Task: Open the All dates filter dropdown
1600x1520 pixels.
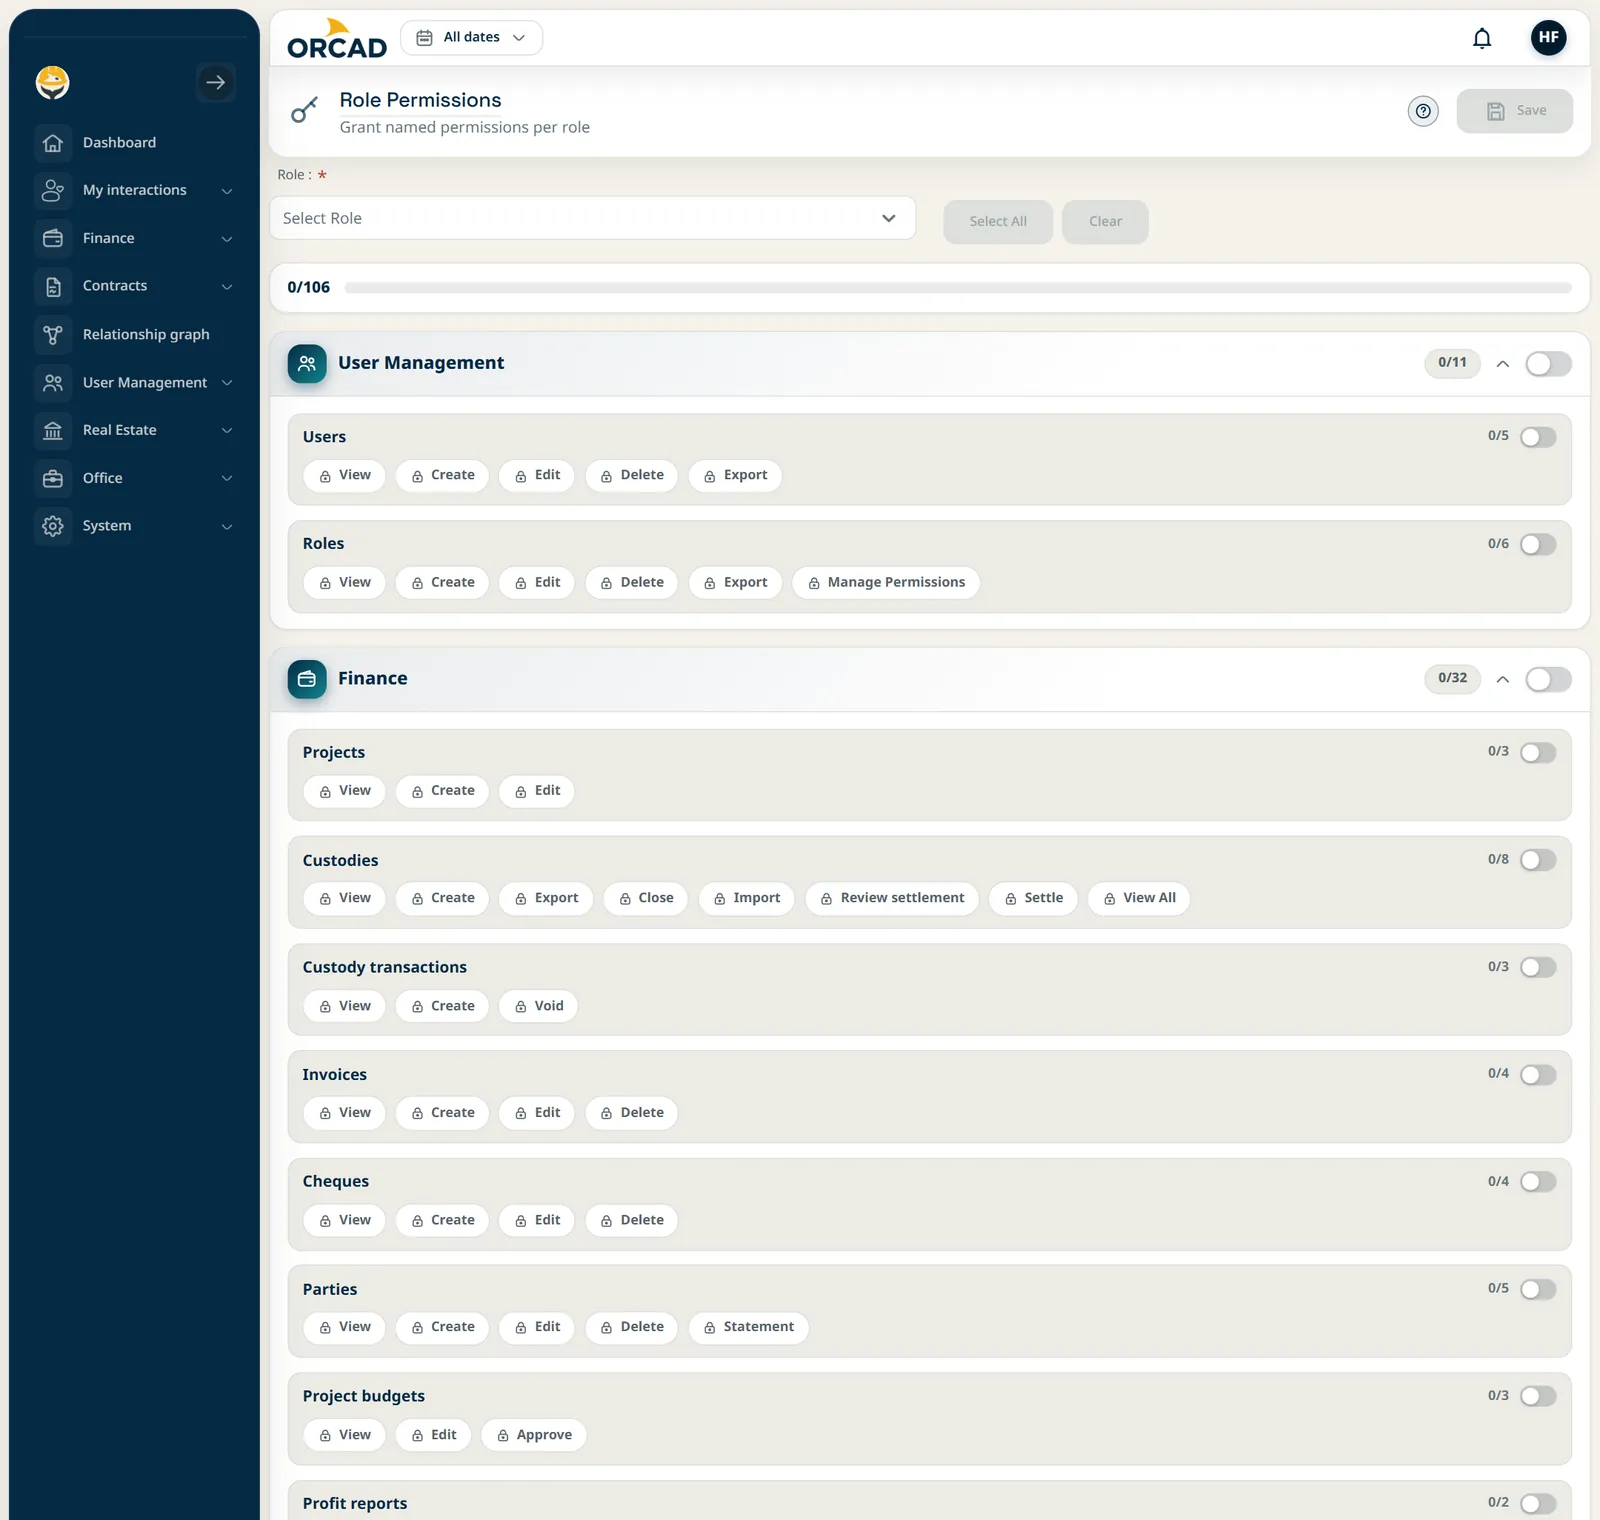Action: coord(471,38)
